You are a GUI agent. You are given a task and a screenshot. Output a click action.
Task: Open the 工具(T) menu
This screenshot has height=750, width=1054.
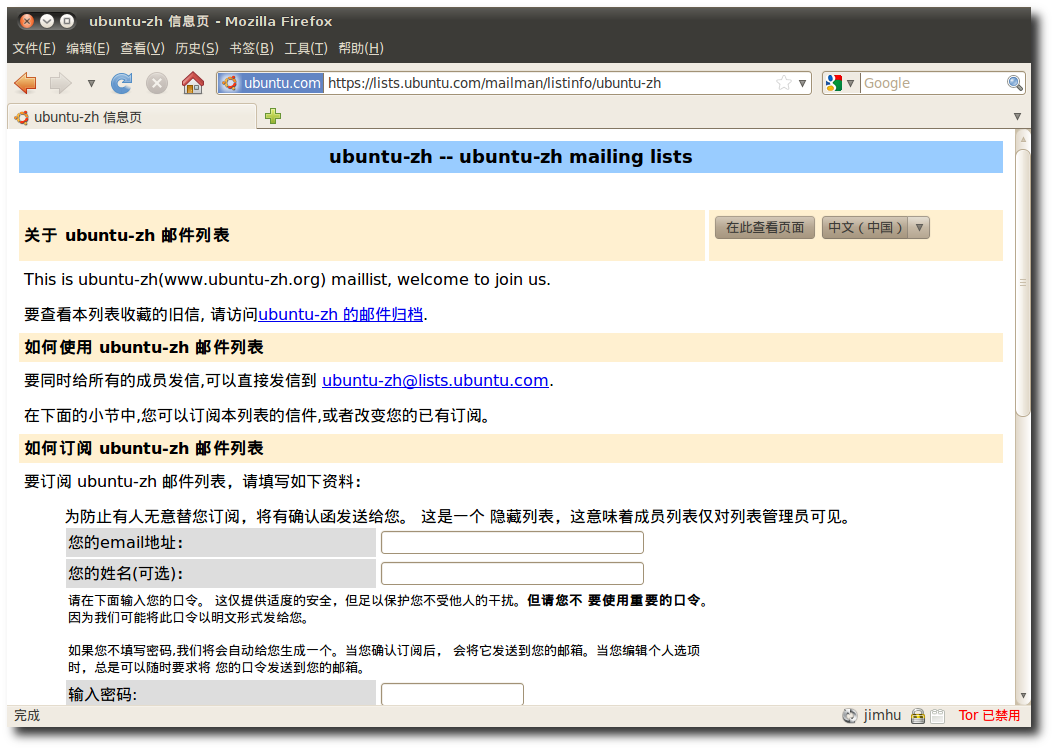(x=306, y=48)
